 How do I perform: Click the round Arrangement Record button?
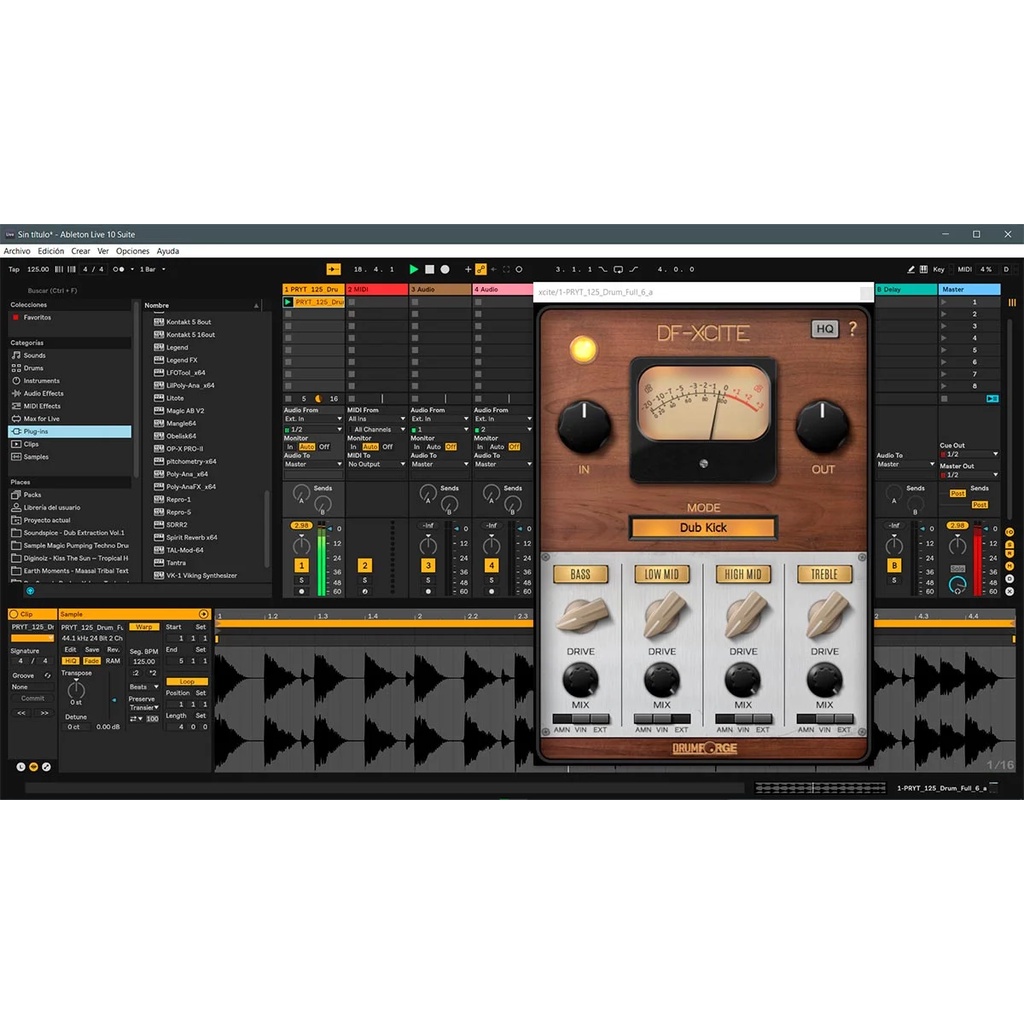[445, 269]
